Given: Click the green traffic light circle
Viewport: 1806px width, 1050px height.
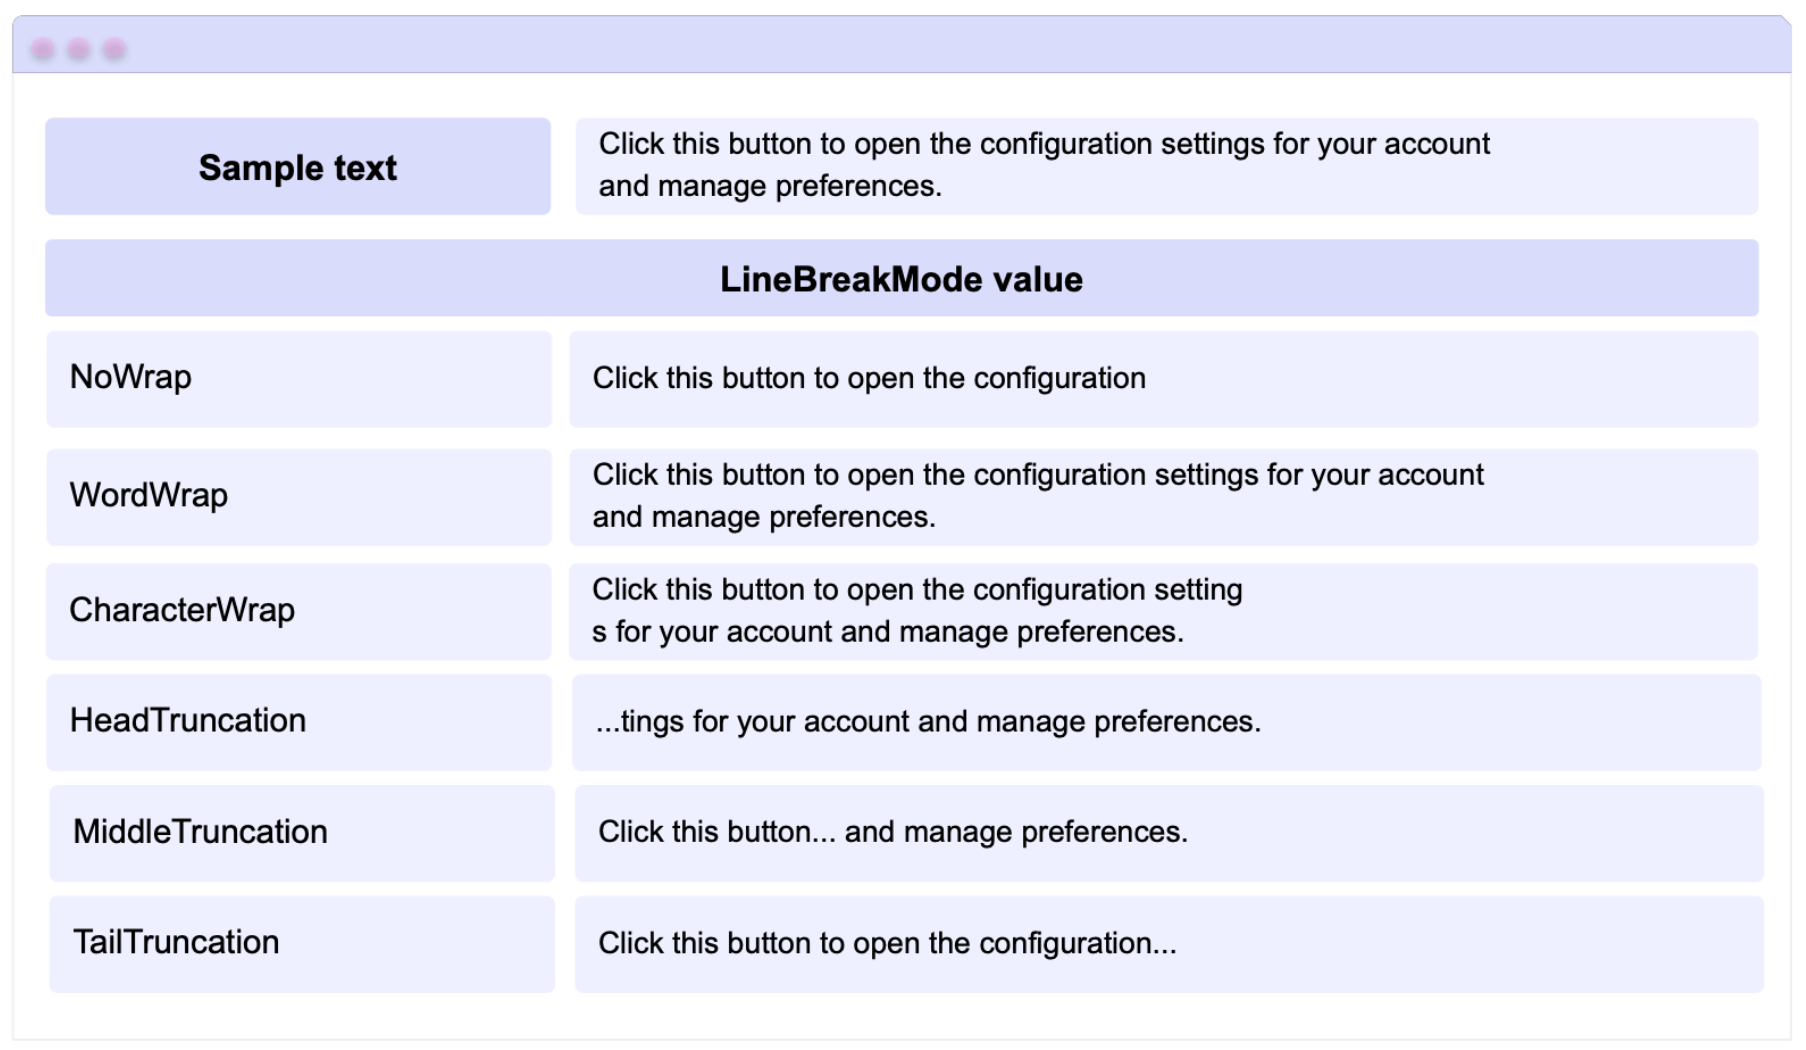Looking at the screenshot, I should coord(112,46).
